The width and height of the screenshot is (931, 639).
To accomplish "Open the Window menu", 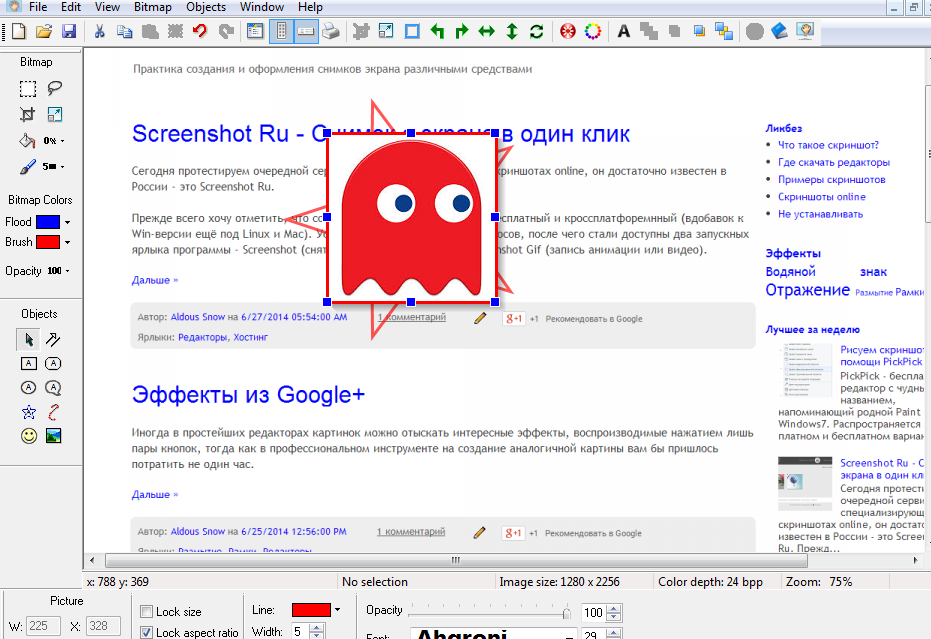I will pyautogui.click(x=261, y=7).
